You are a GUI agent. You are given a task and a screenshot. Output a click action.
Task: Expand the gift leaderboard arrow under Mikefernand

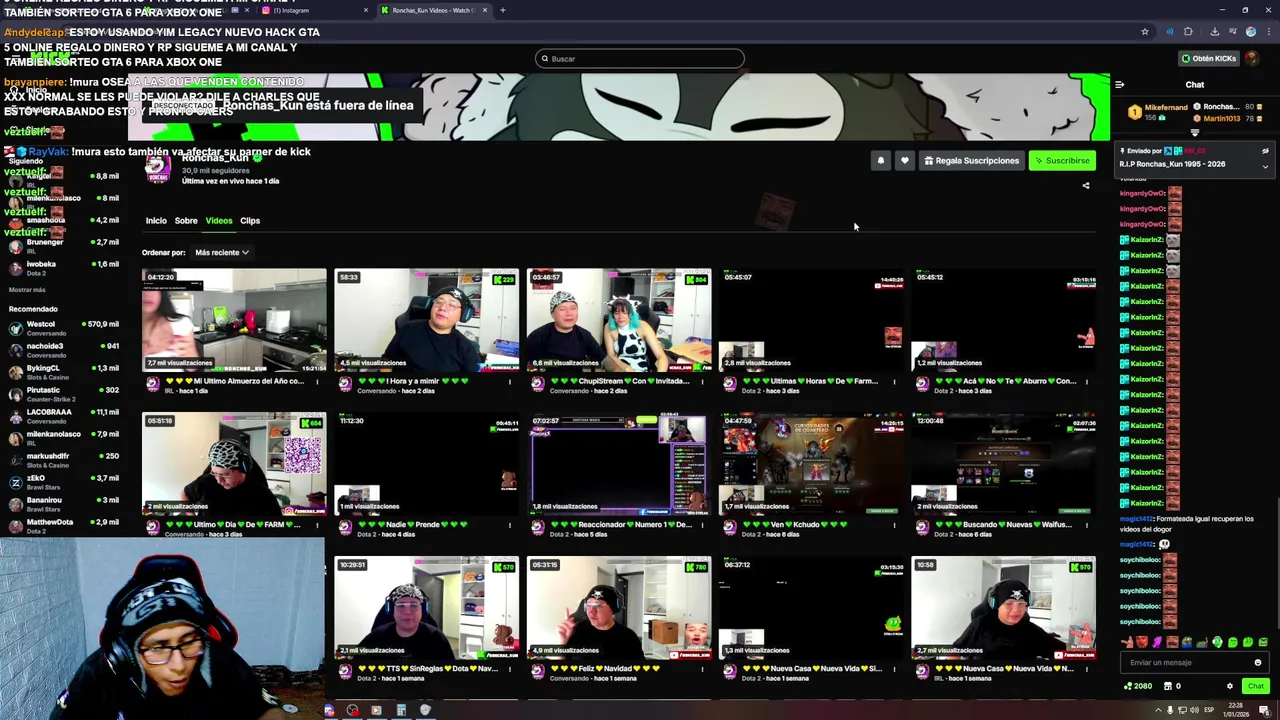point(1195,132)
